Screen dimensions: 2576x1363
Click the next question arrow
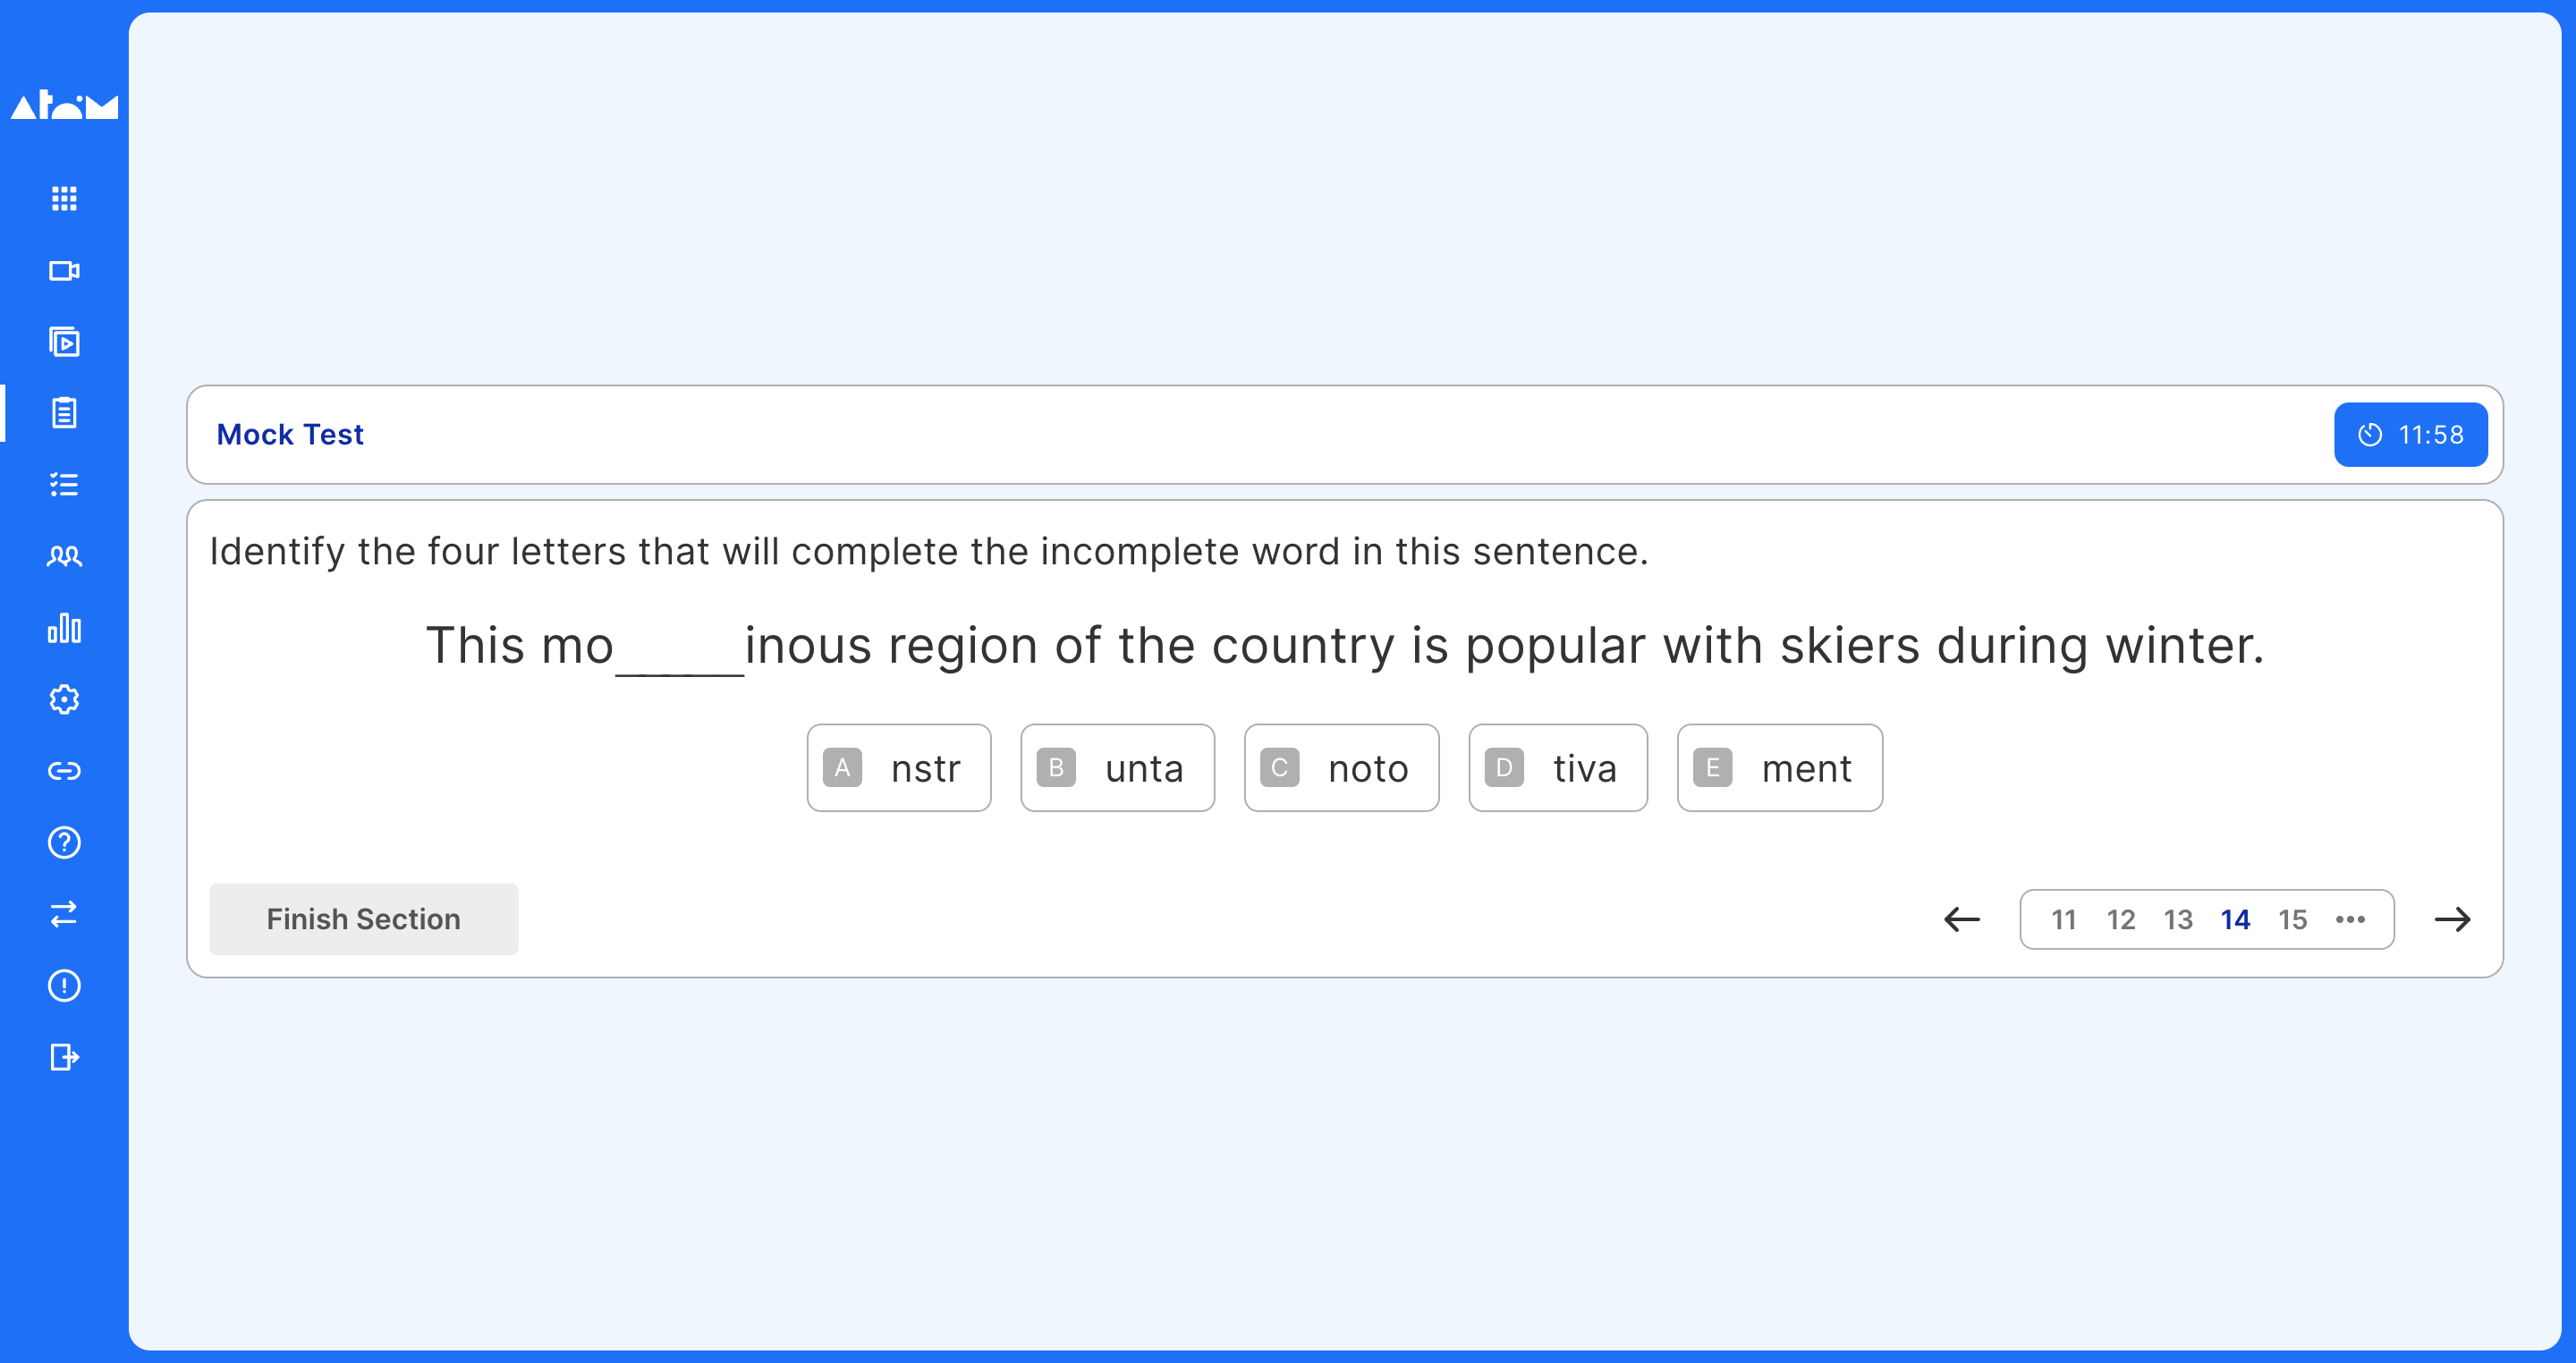tap(2452, 920)
